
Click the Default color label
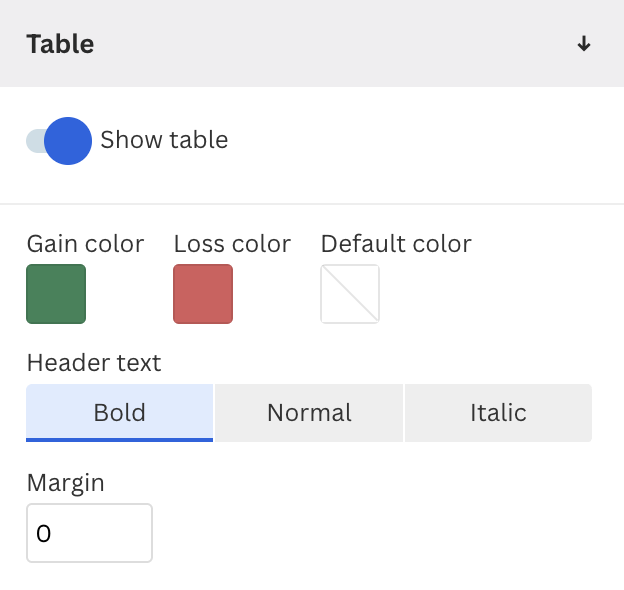coord(396,243)
